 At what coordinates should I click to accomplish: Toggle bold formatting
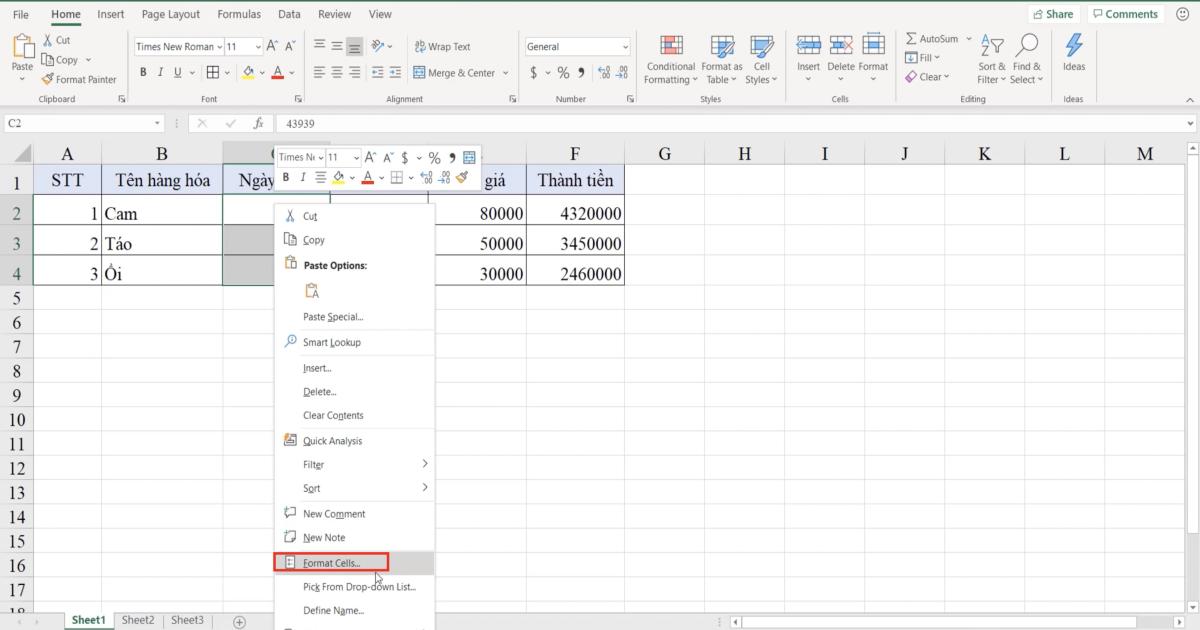(143, 72)
